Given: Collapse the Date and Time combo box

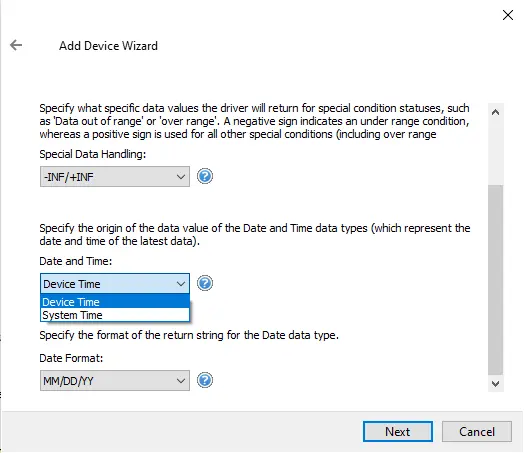Looking at the screenshot, I should (115, 284).
